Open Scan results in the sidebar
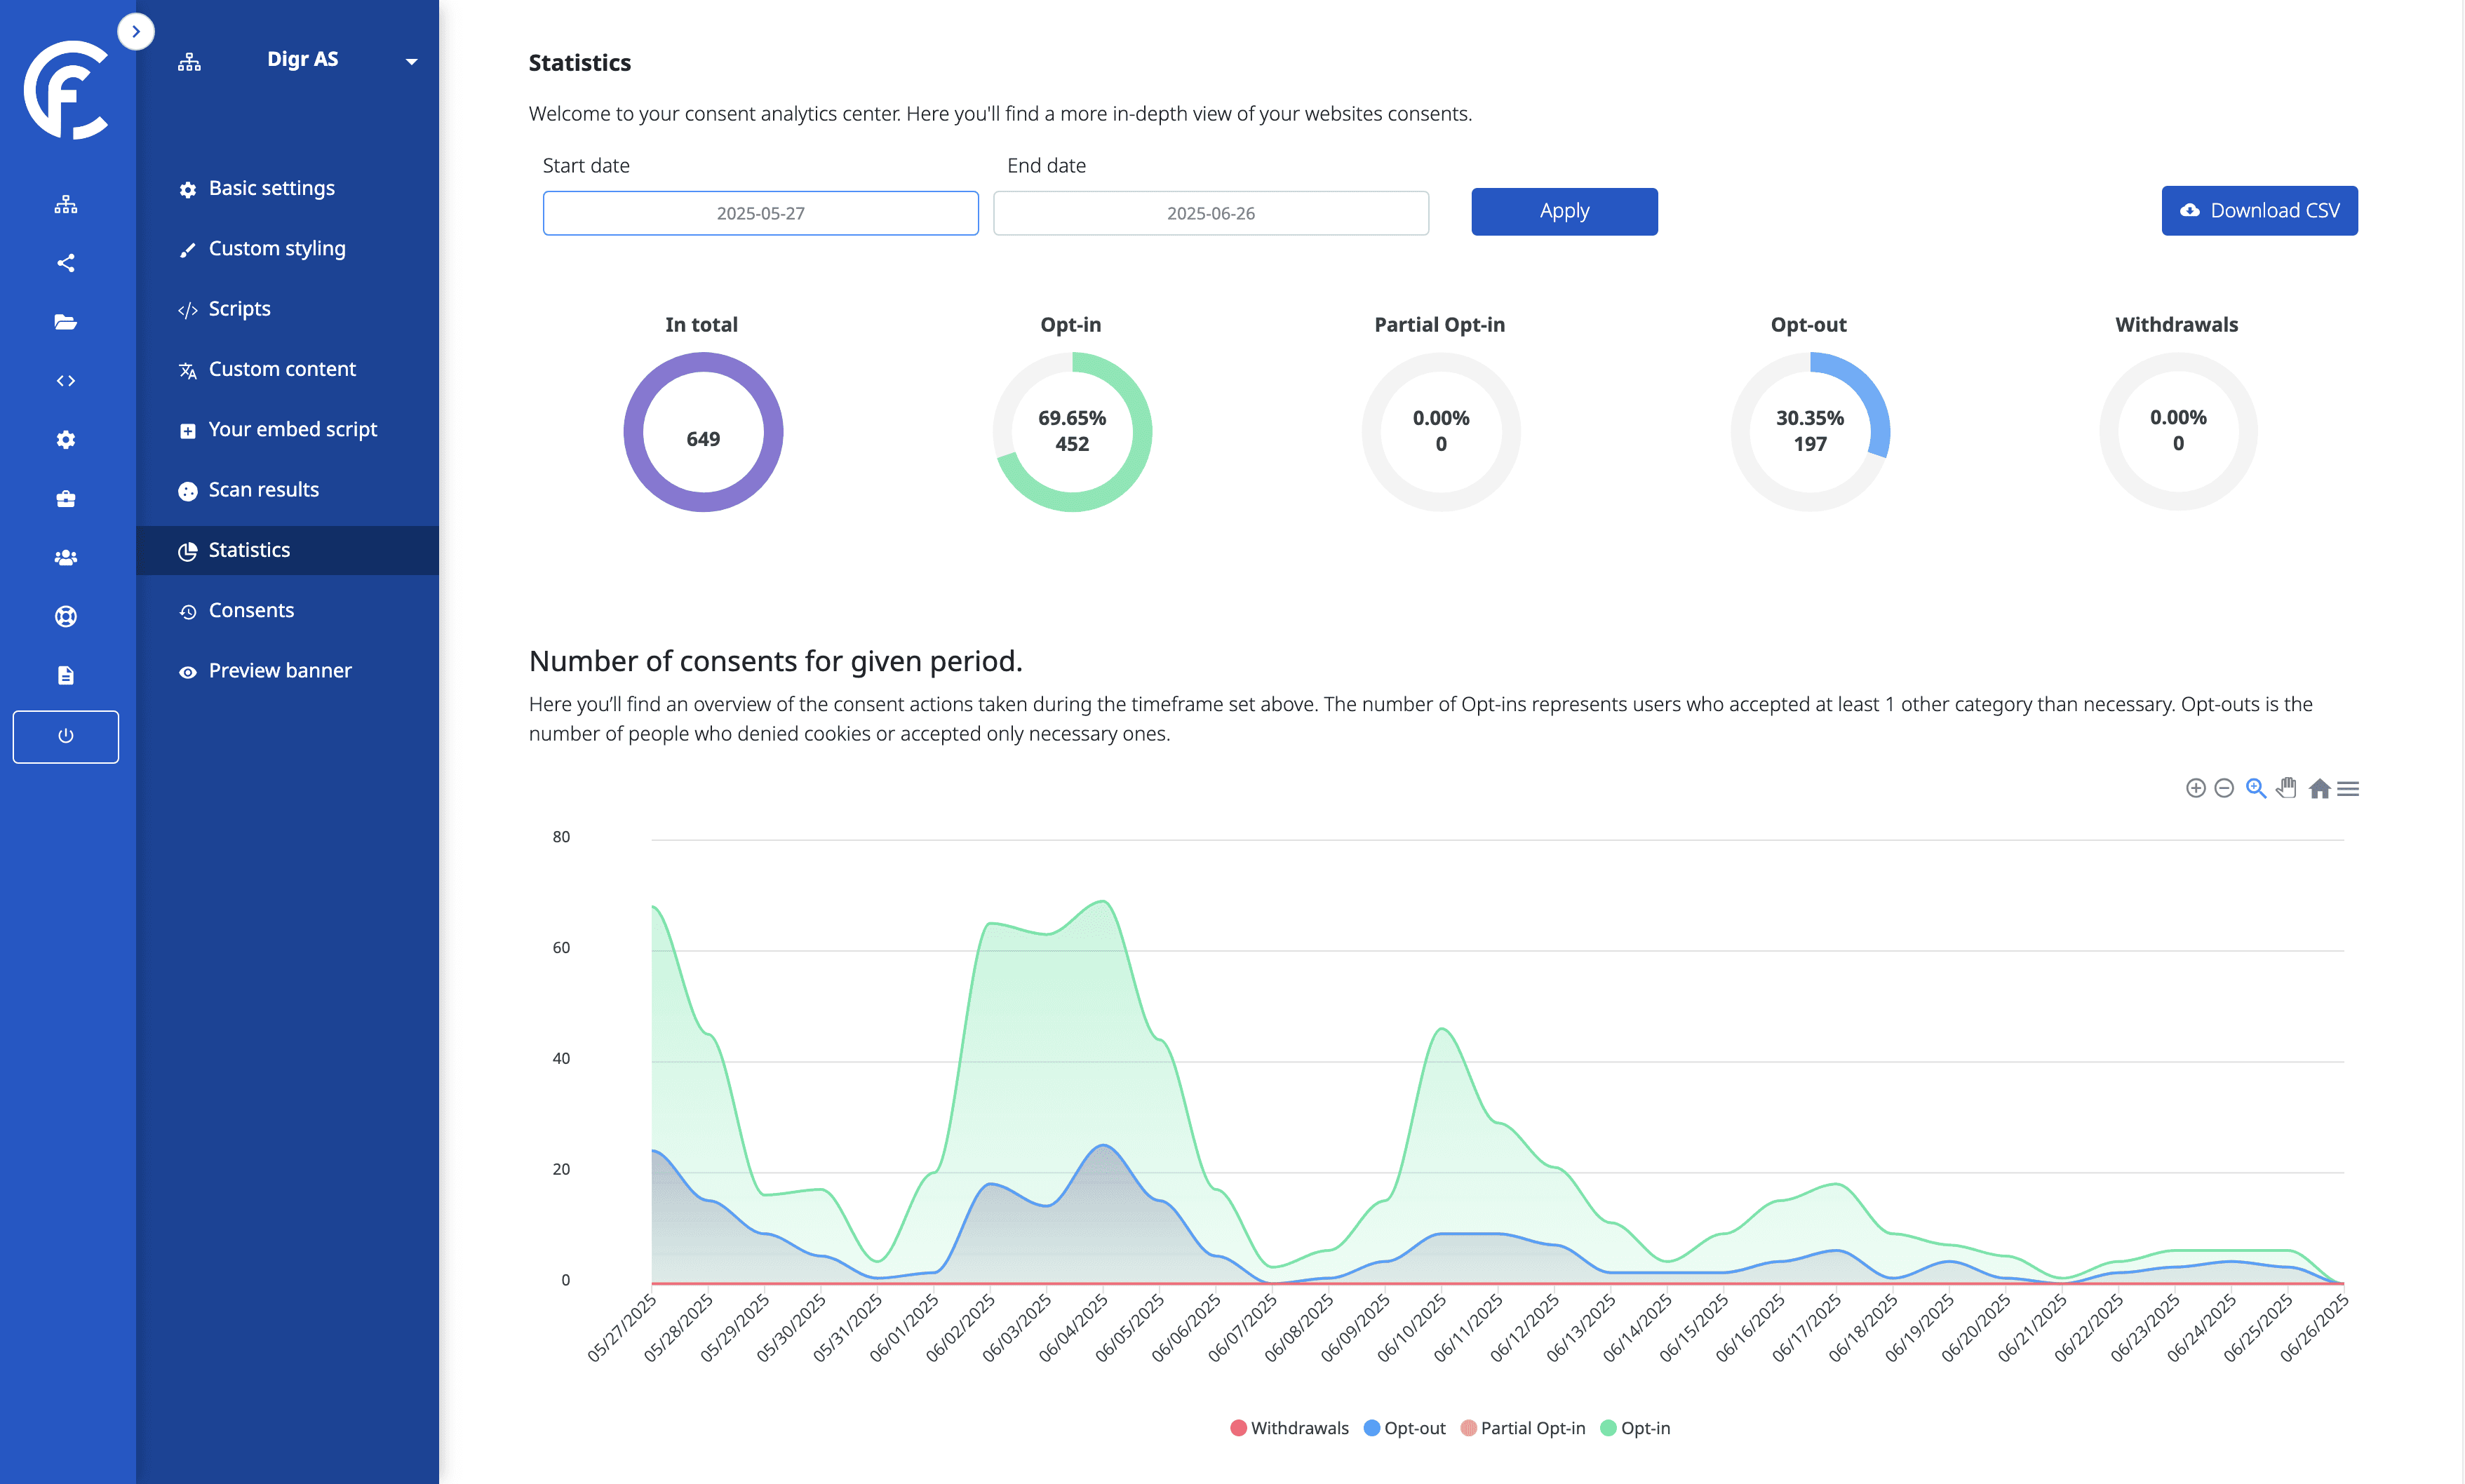This screenshot has height=1484, width=2465. point(263,489)
